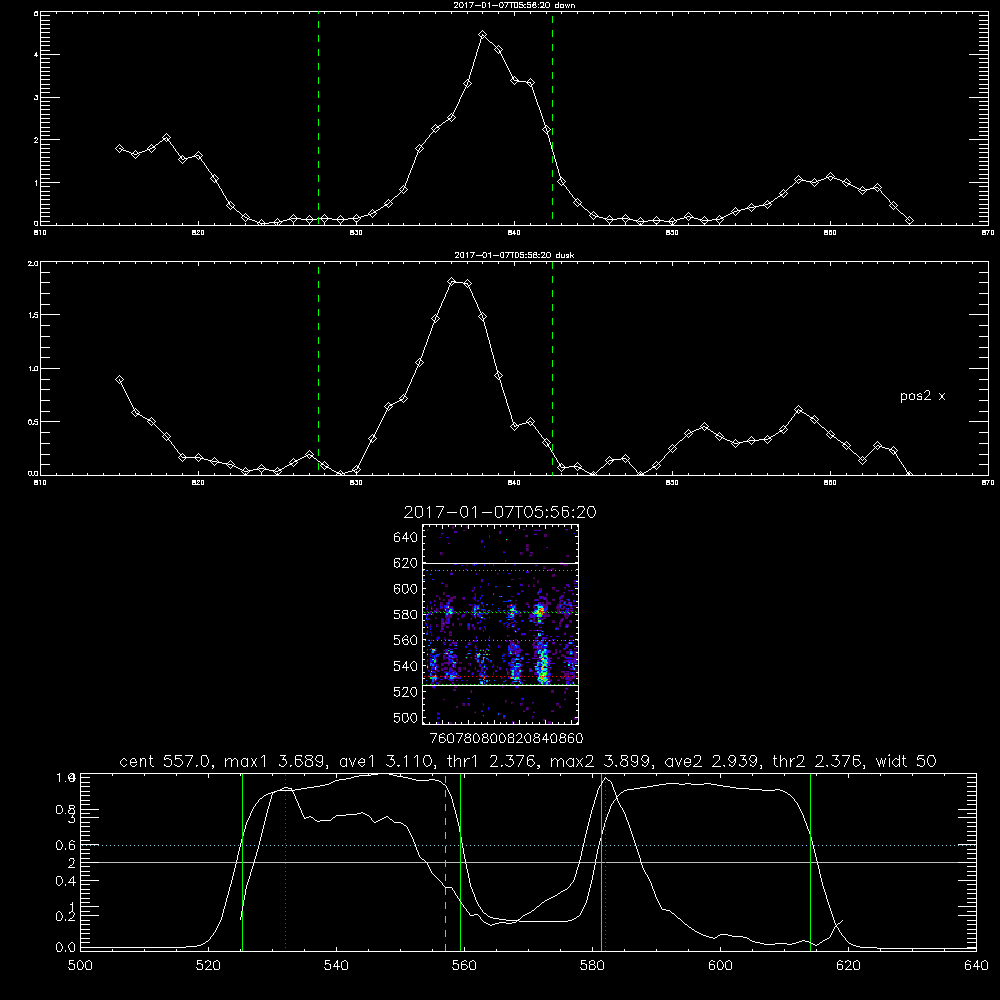Click the '0.4' y-axis label of the bottom plot
This screenshot has width=1000, height=1000.
pyautogui.click(x=65, y=881)
